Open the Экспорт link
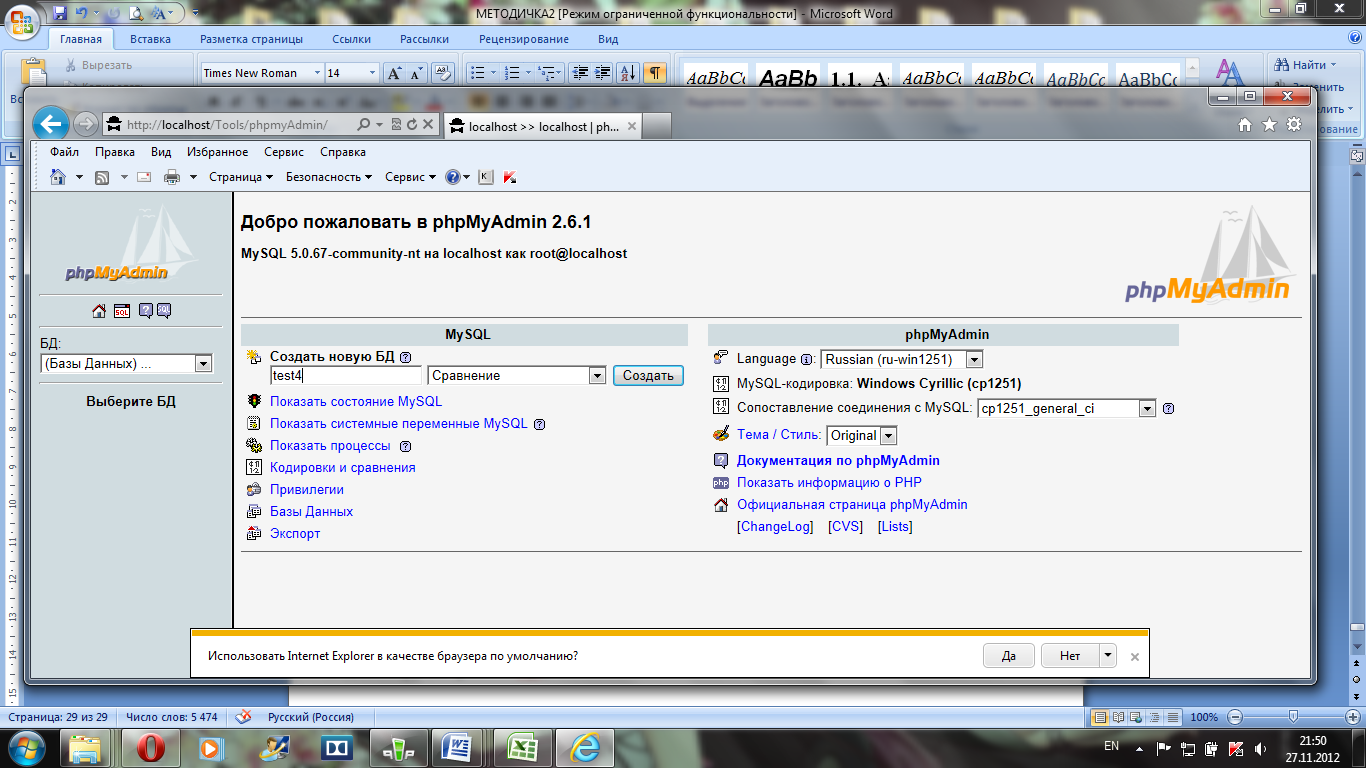 point(295,534)
